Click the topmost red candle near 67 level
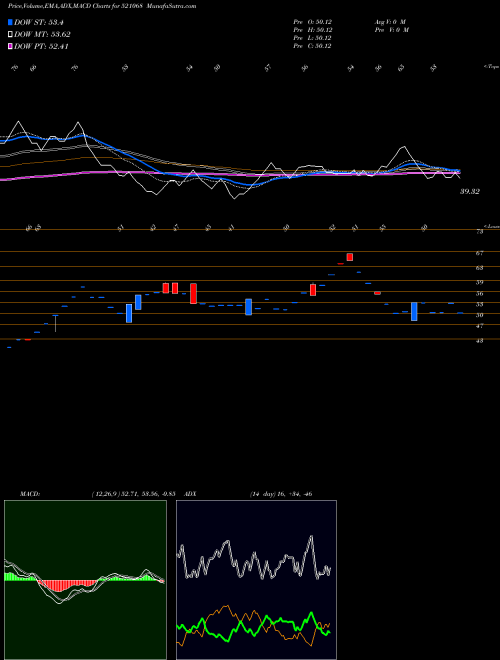Image resolution: width=500 pixels, height=660 pixels. 350,257
